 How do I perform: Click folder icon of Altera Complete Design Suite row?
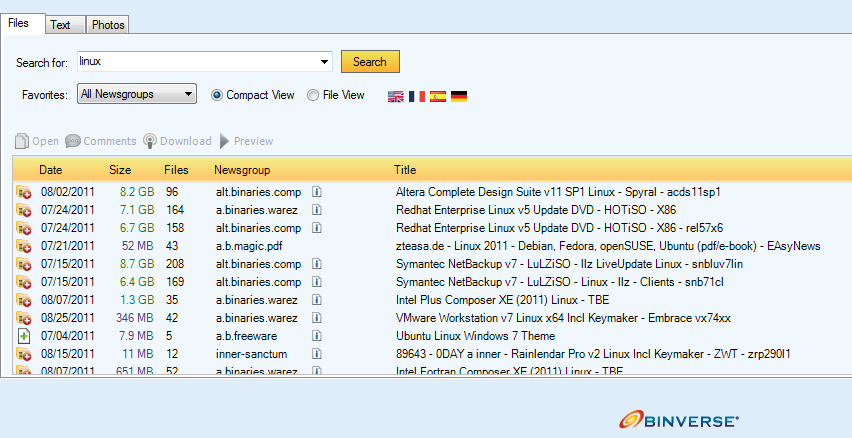[x=23, y=192]
